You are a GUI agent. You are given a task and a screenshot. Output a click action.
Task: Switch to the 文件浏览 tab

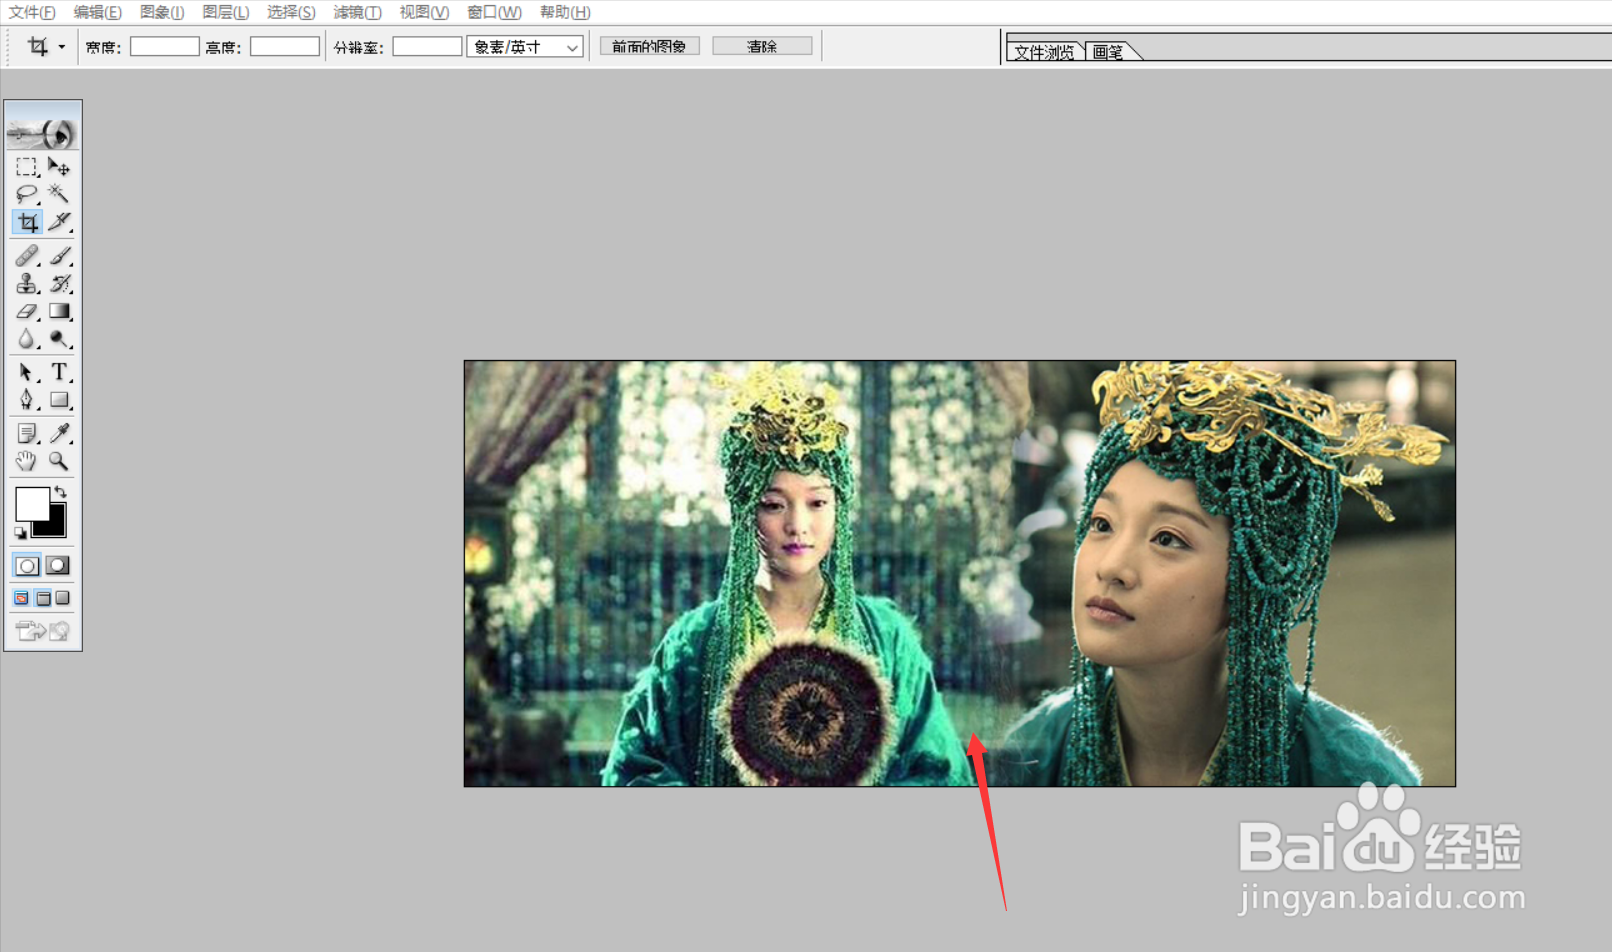click(x=1044, y=52)
